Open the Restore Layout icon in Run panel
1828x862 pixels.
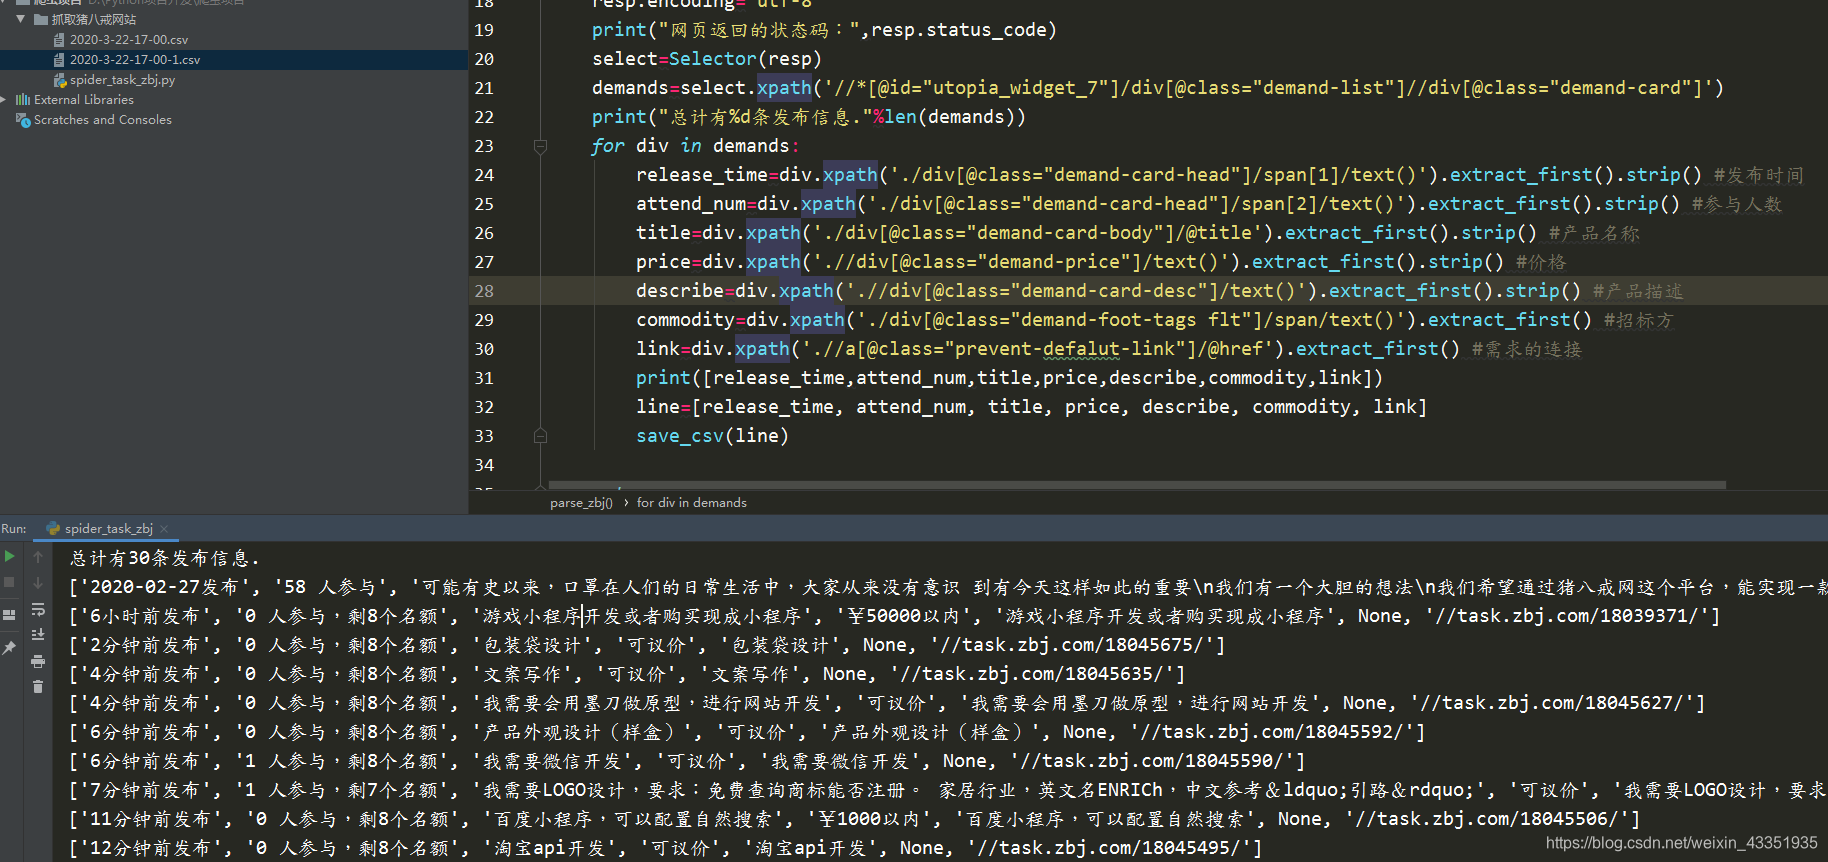(9, 615)
